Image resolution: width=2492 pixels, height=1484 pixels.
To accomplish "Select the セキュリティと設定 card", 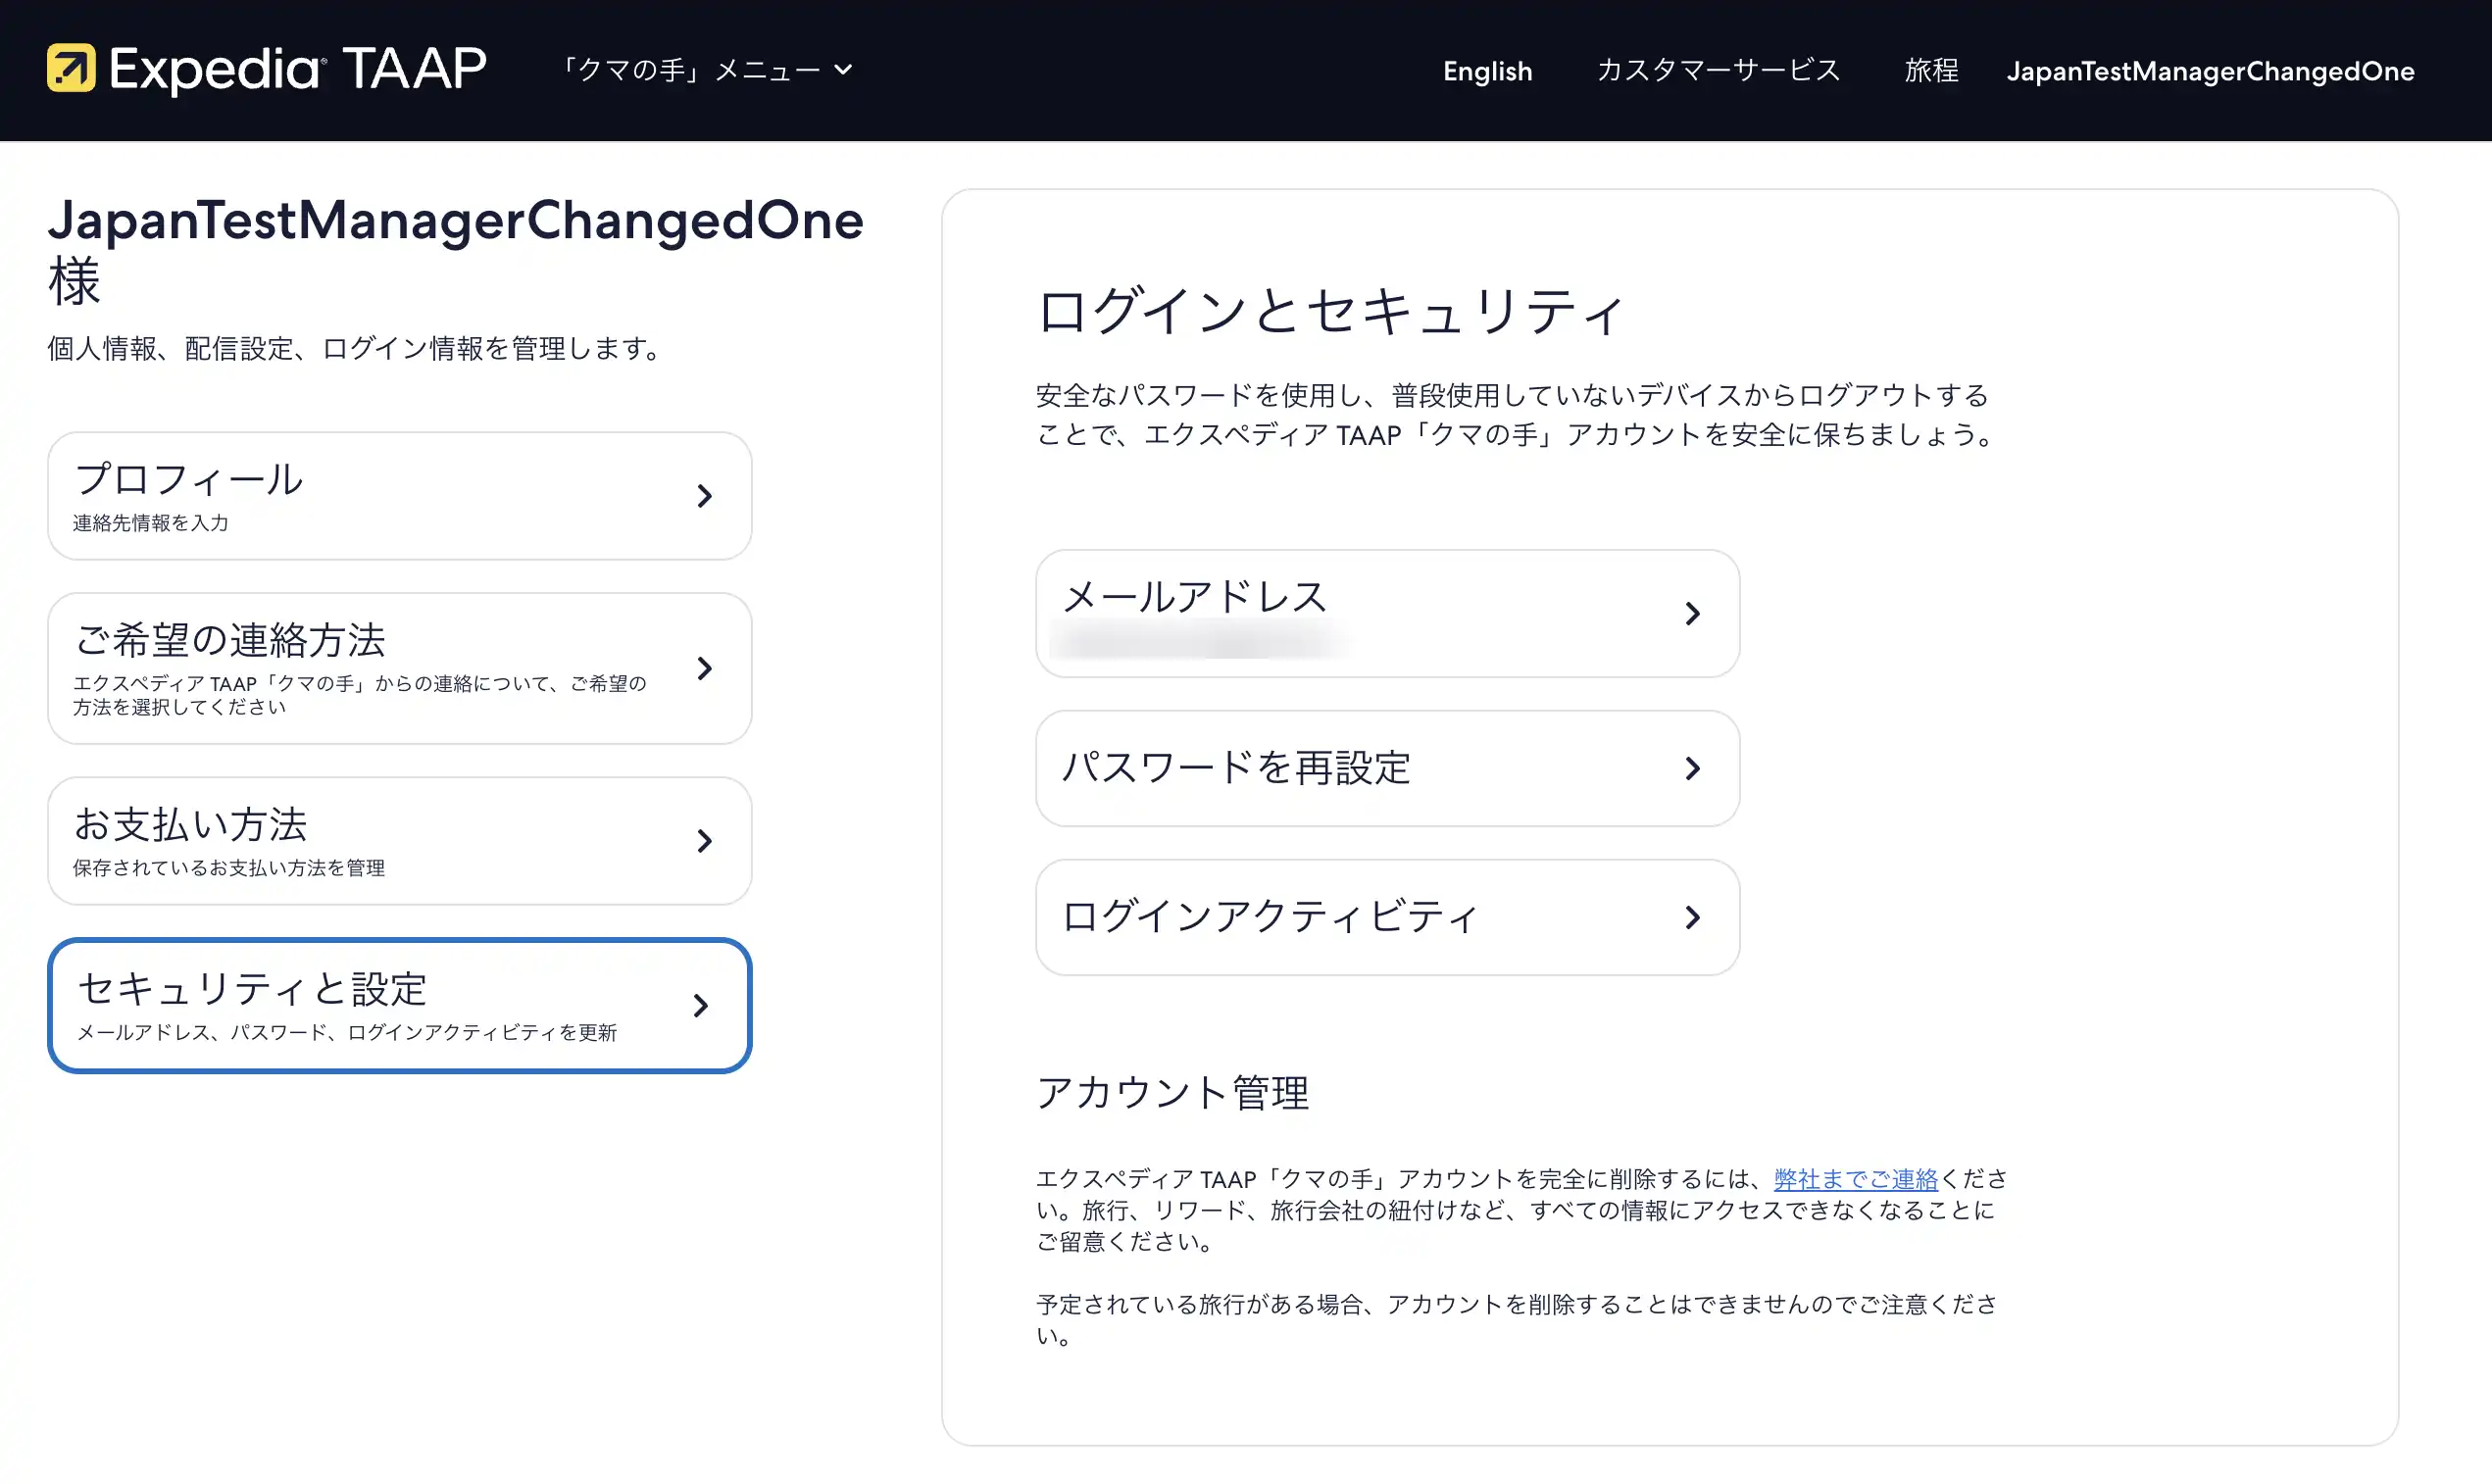I will click(399, 1005).
